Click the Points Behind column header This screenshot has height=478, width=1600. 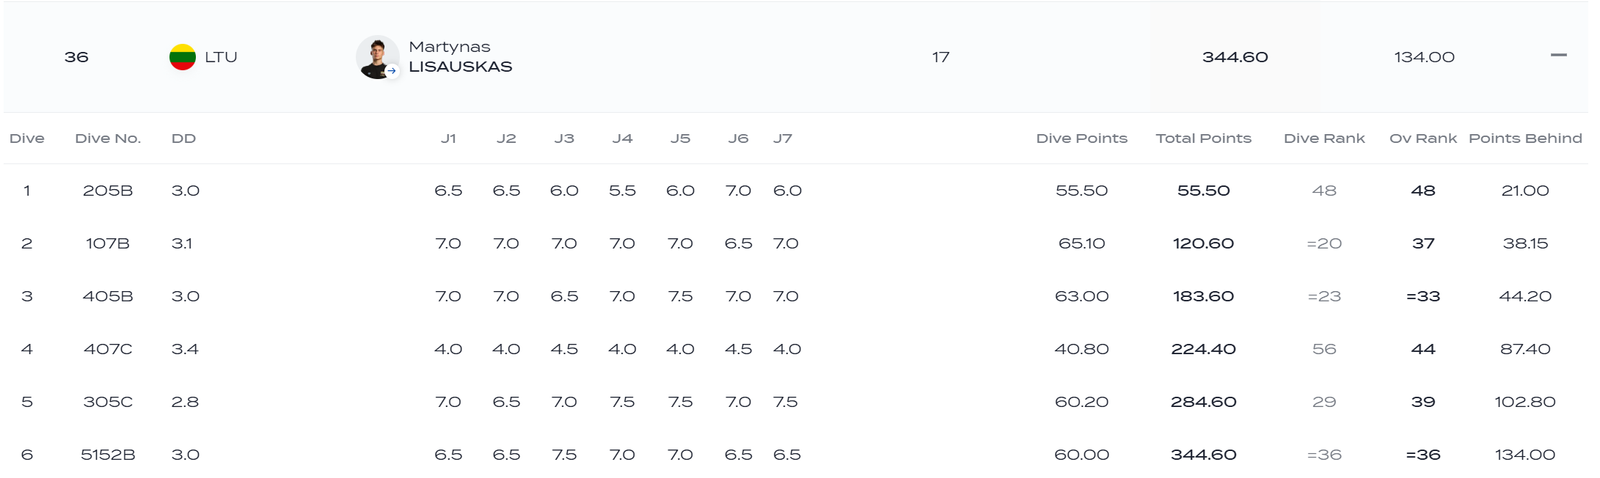click(x=1525, y=138)
